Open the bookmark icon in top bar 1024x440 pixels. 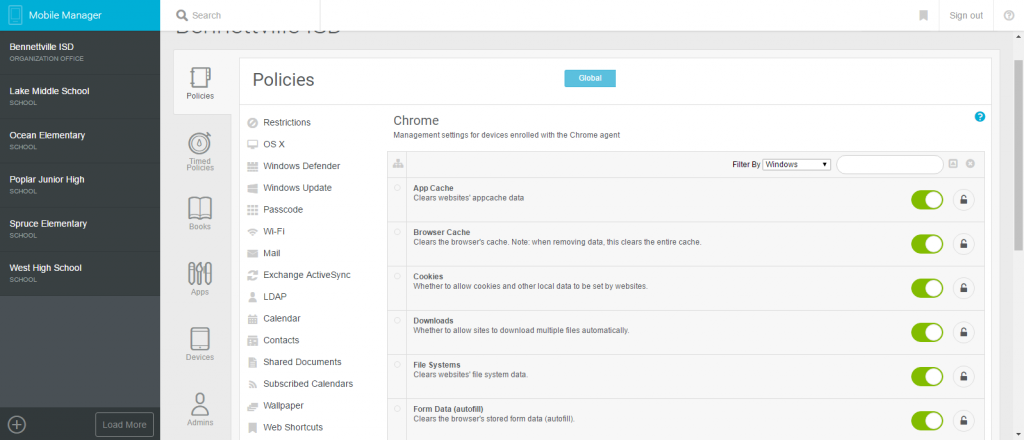[x=923, y=15]
